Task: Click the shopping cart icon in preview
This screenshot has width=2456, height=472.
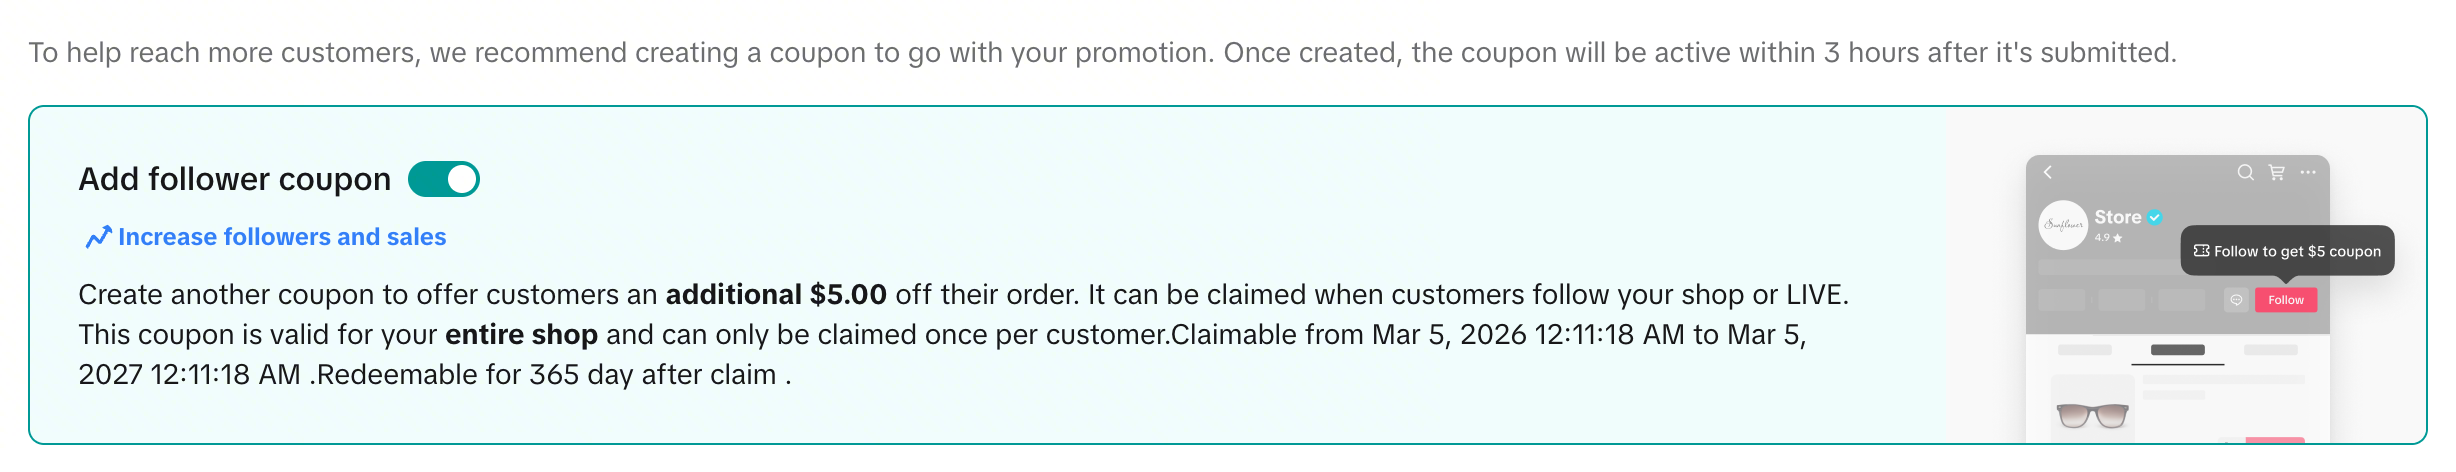Action: pyautogui.click(x=2277, y=172)
